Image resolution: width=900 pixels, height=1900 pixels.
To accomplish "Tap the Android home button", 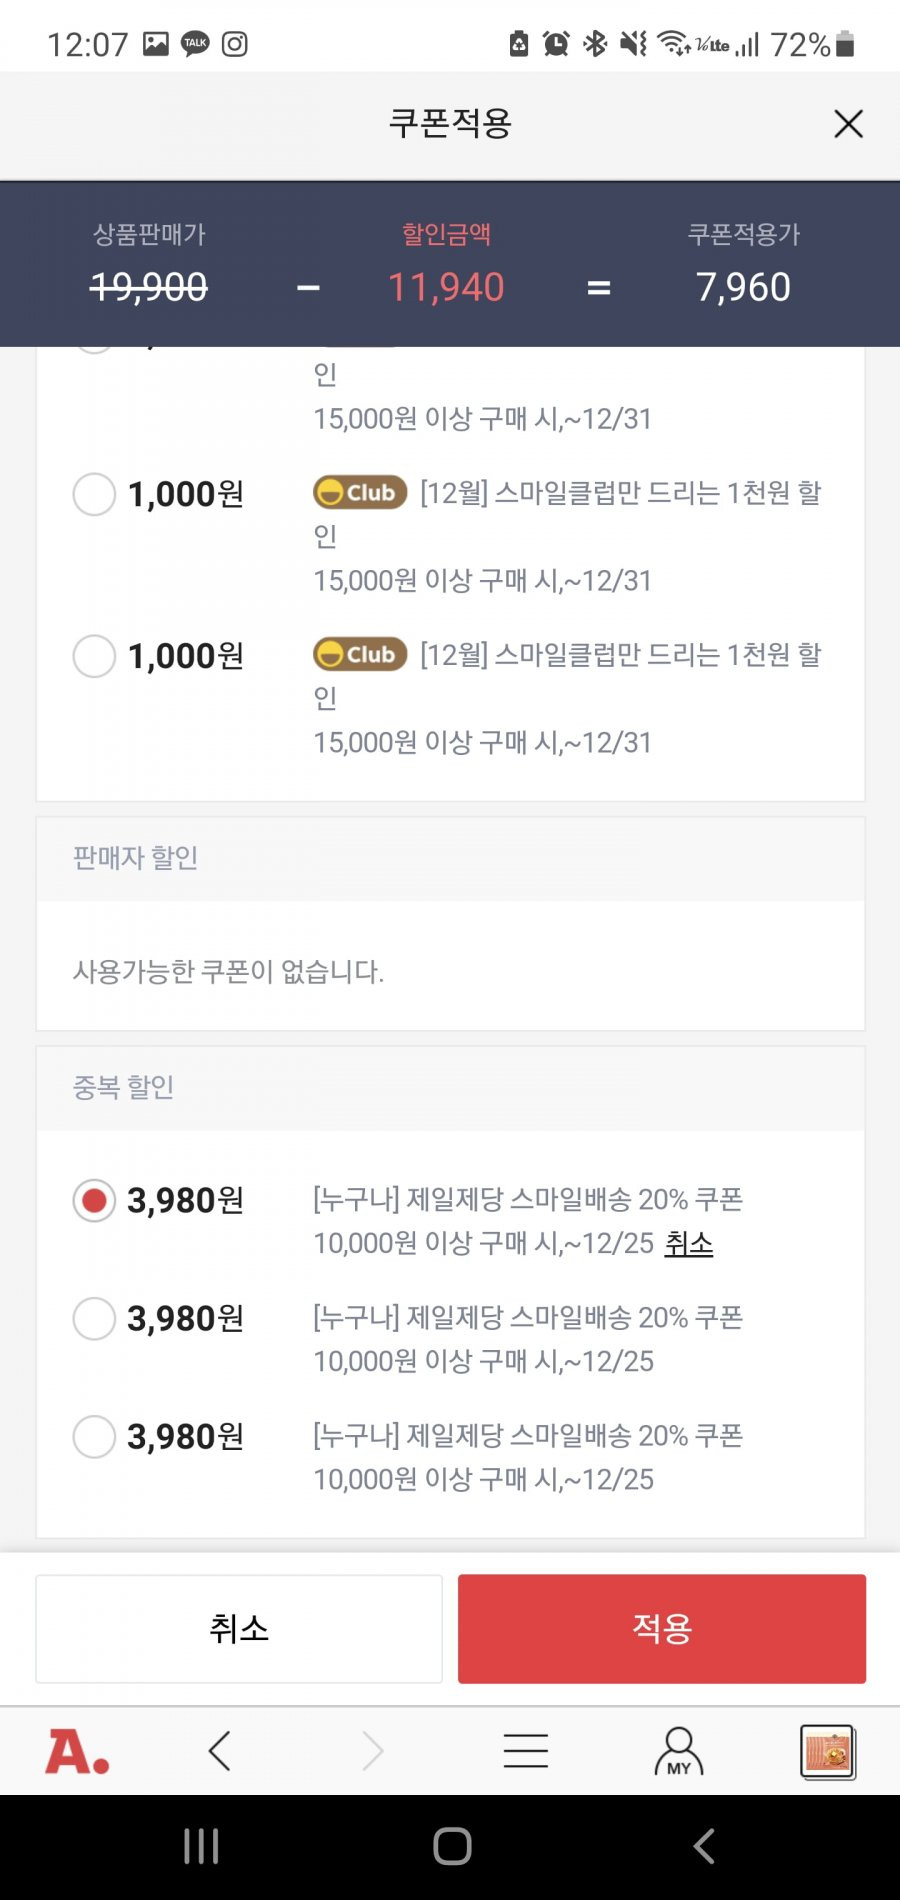I will coord(452,1846).
